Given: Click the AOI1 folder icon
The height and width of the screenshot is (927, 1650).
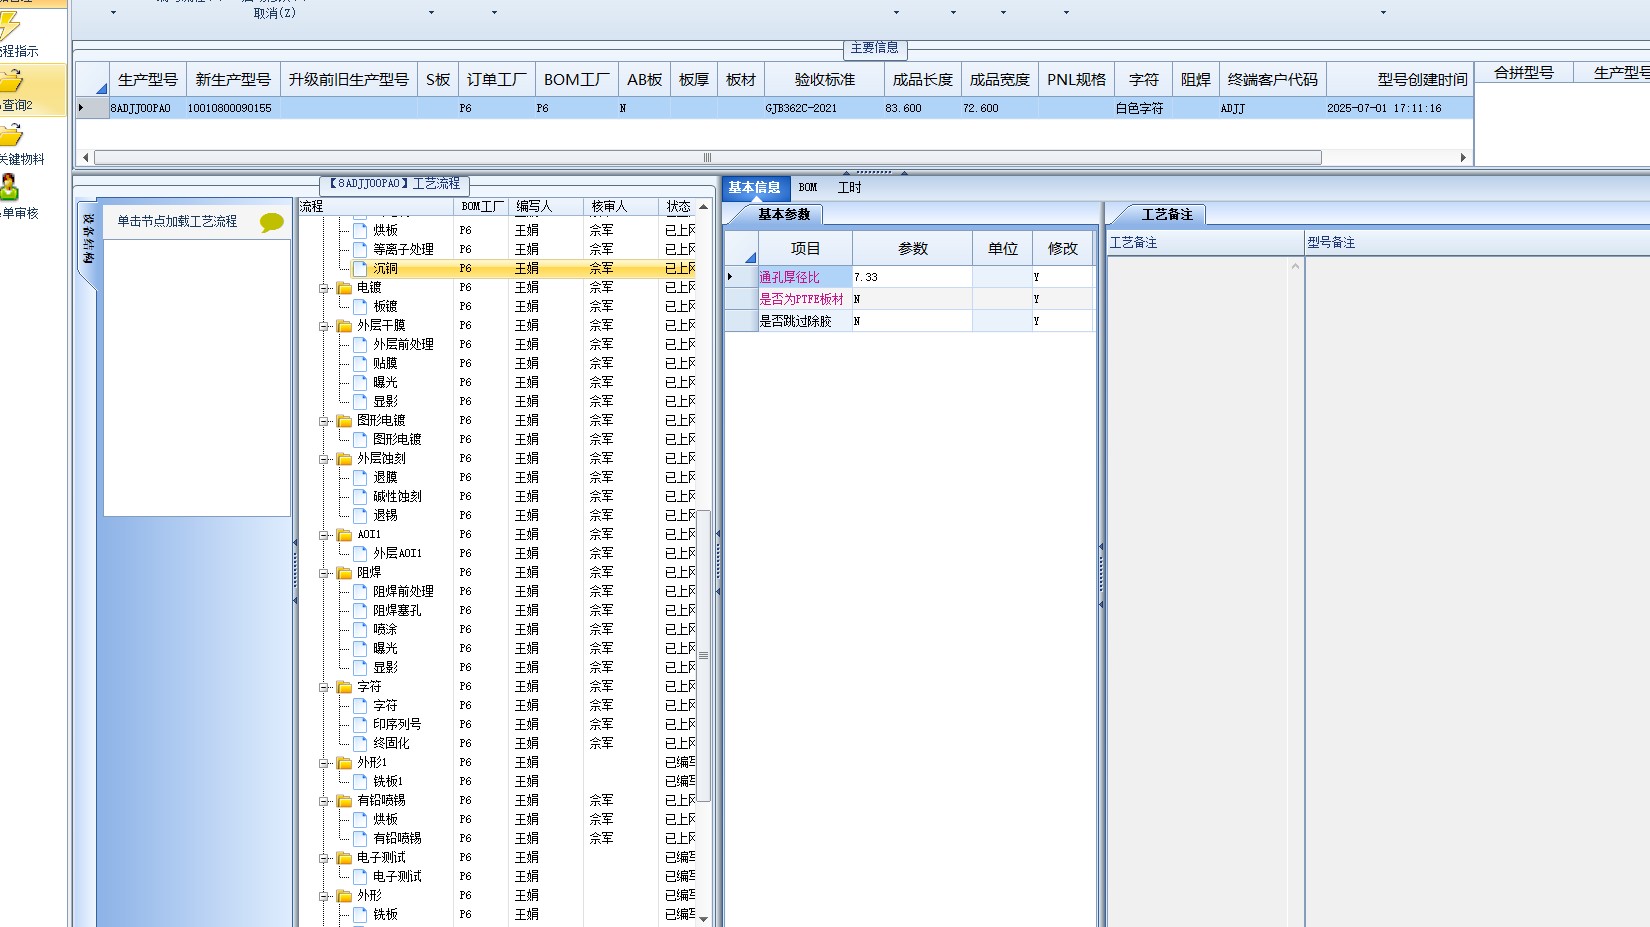Looking at the screenshot, I should (345, 535).
